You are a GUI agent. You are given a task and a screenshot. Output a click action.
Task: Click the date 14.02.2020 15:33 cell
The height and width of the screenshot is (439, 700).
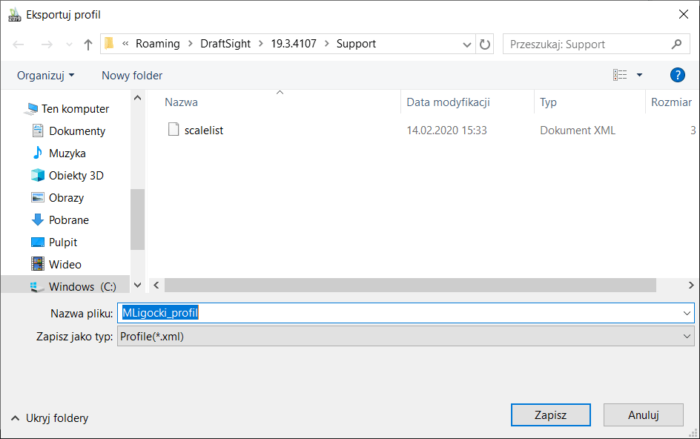tap(446, 130)
